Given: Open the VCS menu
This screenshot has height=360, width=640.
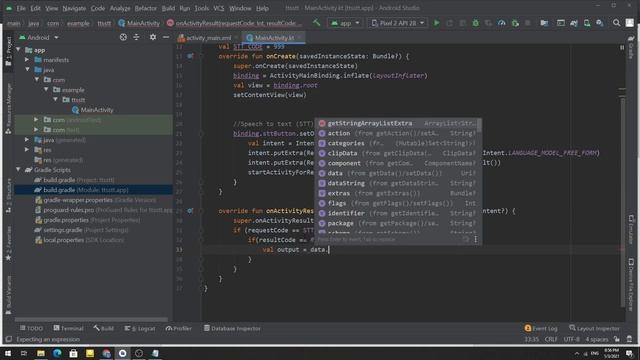Looking at the screenshot, I should coord(219,8).
